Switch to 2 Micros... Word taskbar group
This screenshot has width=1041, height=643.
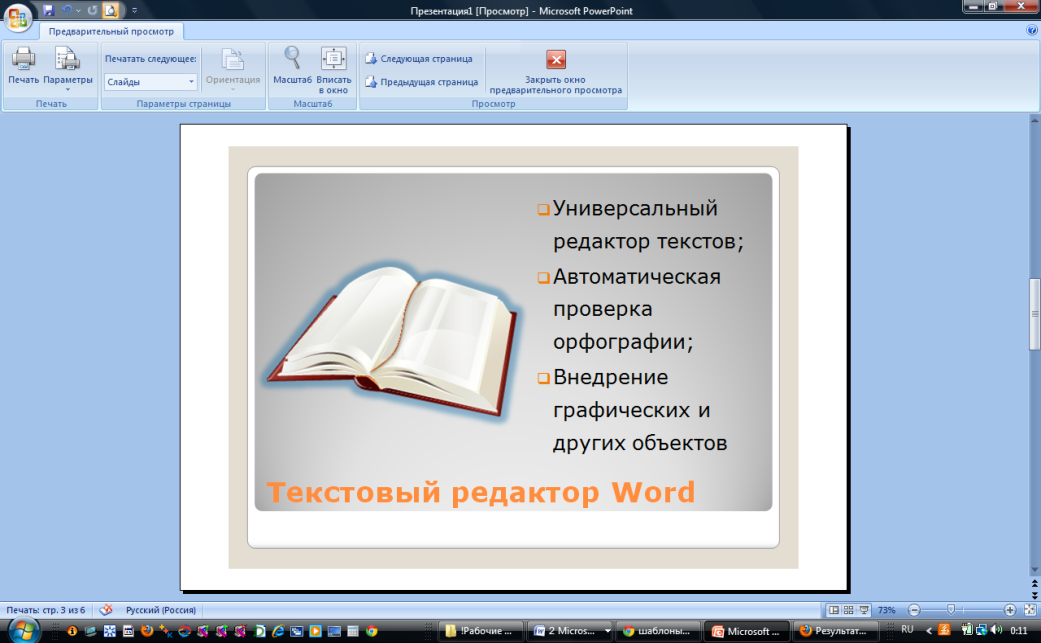(570, 631)
